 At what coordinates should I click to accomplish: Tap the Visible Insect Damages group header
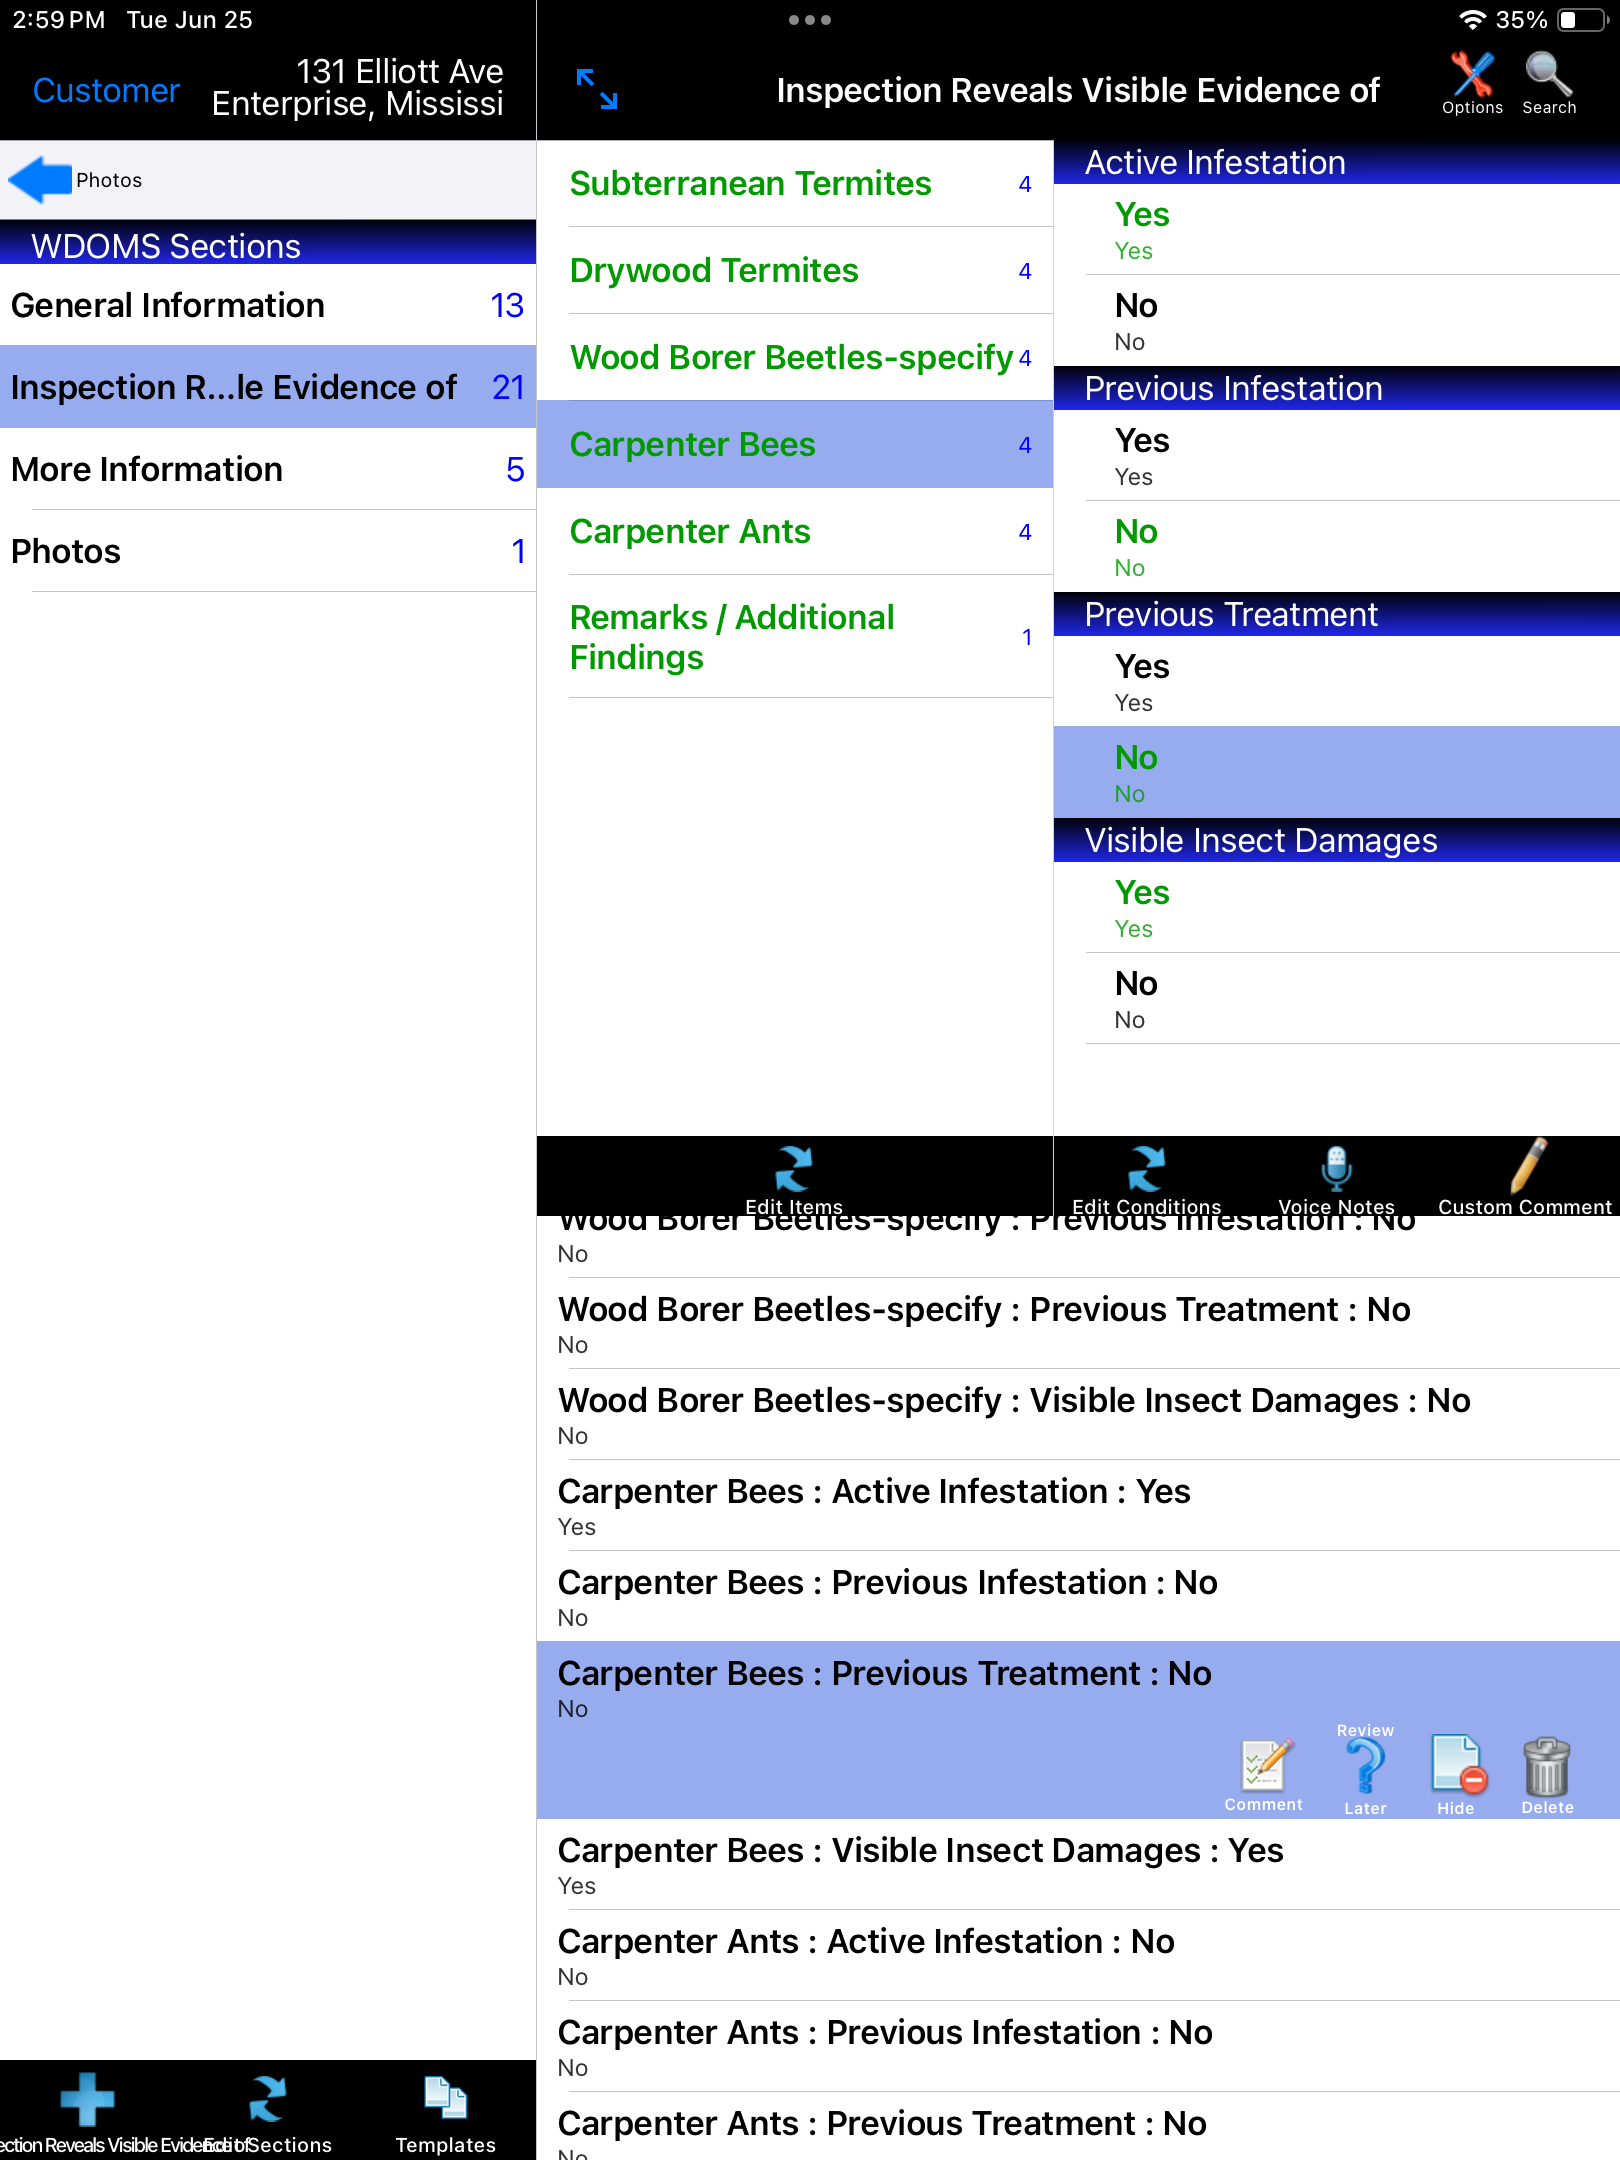click(x=1337, y=841)
